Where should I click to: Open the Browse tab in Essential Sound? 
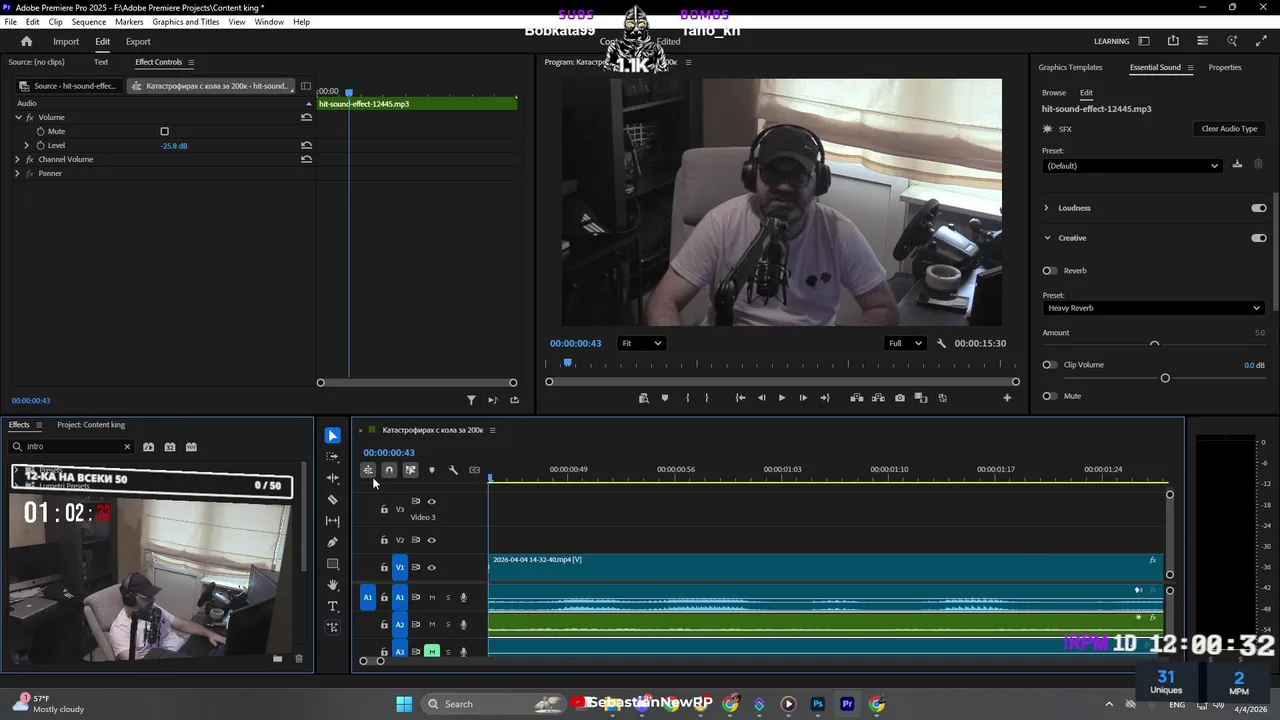click(x=1054, y=93)
